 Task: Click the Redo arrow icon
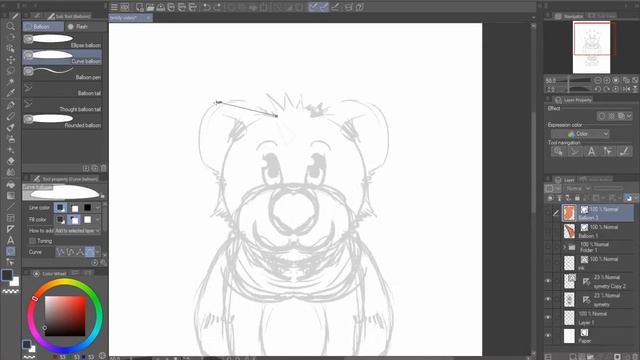click(x=217, y=7)
